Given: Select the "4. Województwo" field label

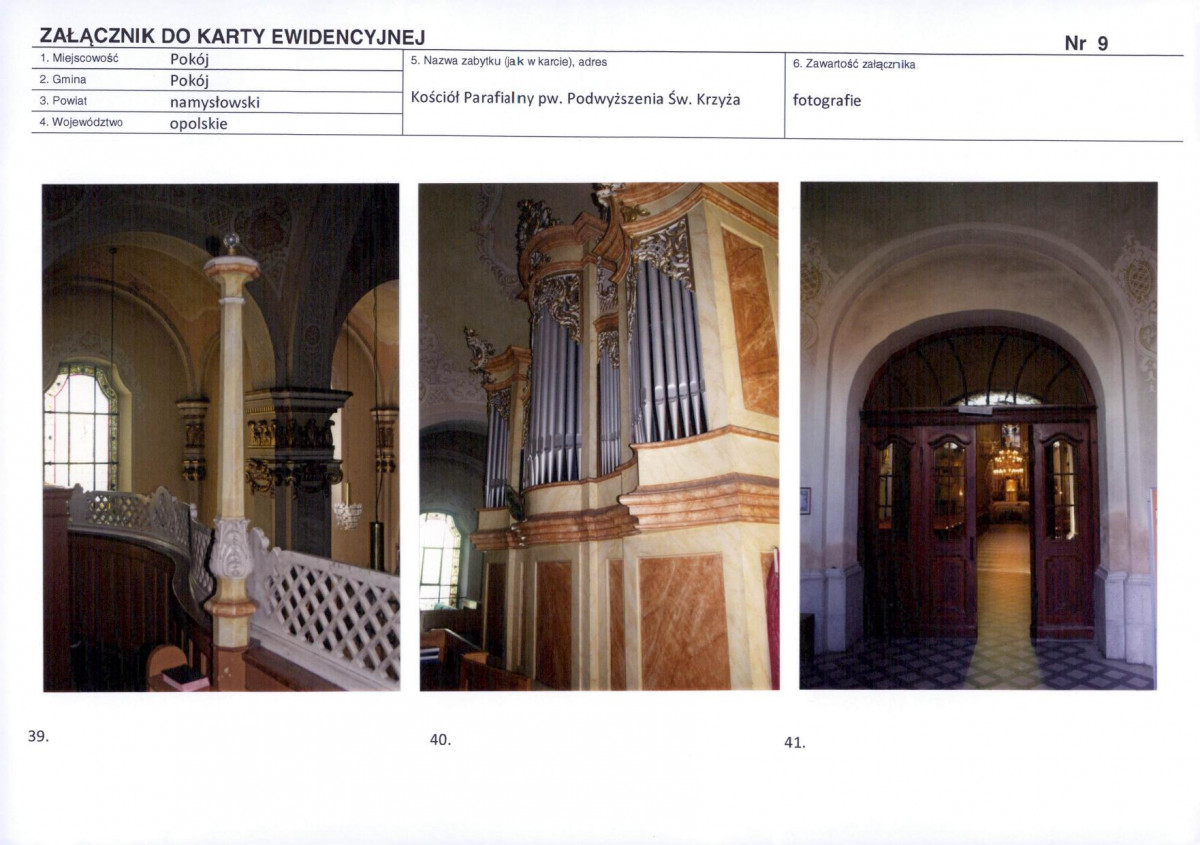Looking at the screenshot, I should (81, 123).
